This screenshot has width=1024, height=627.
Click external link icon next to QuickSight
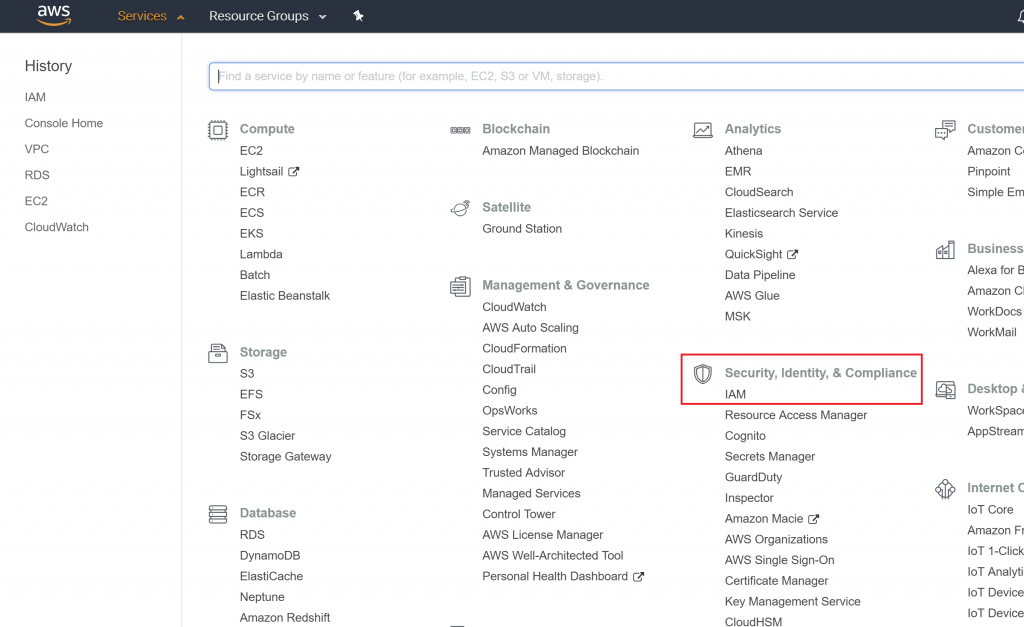click(792, 254)
